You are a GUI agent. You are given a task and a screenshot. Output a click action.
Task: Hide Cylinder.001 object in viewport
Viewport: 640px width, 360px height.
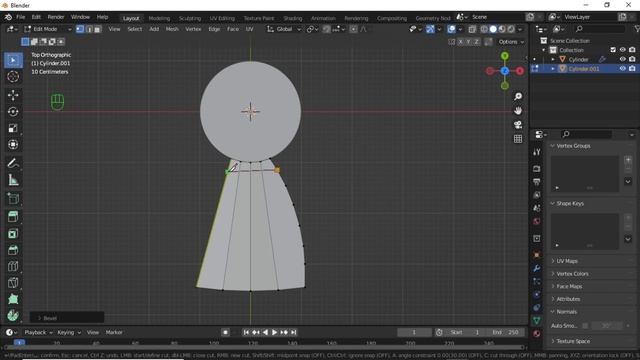[x=622, y=69]
